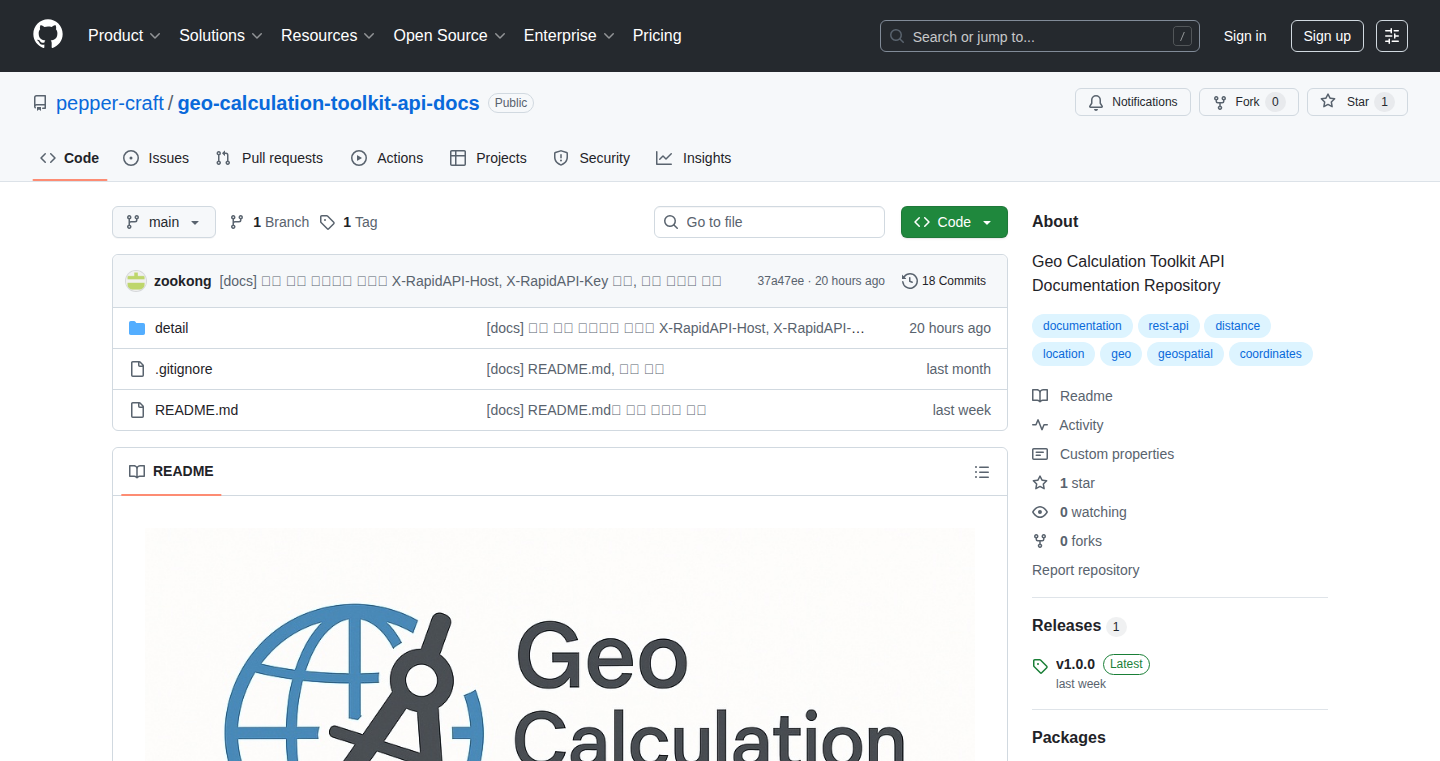The height and width of the screenshot is (761, 1440).
Task: Open the README outline list icon
Action: click(982, 472)
